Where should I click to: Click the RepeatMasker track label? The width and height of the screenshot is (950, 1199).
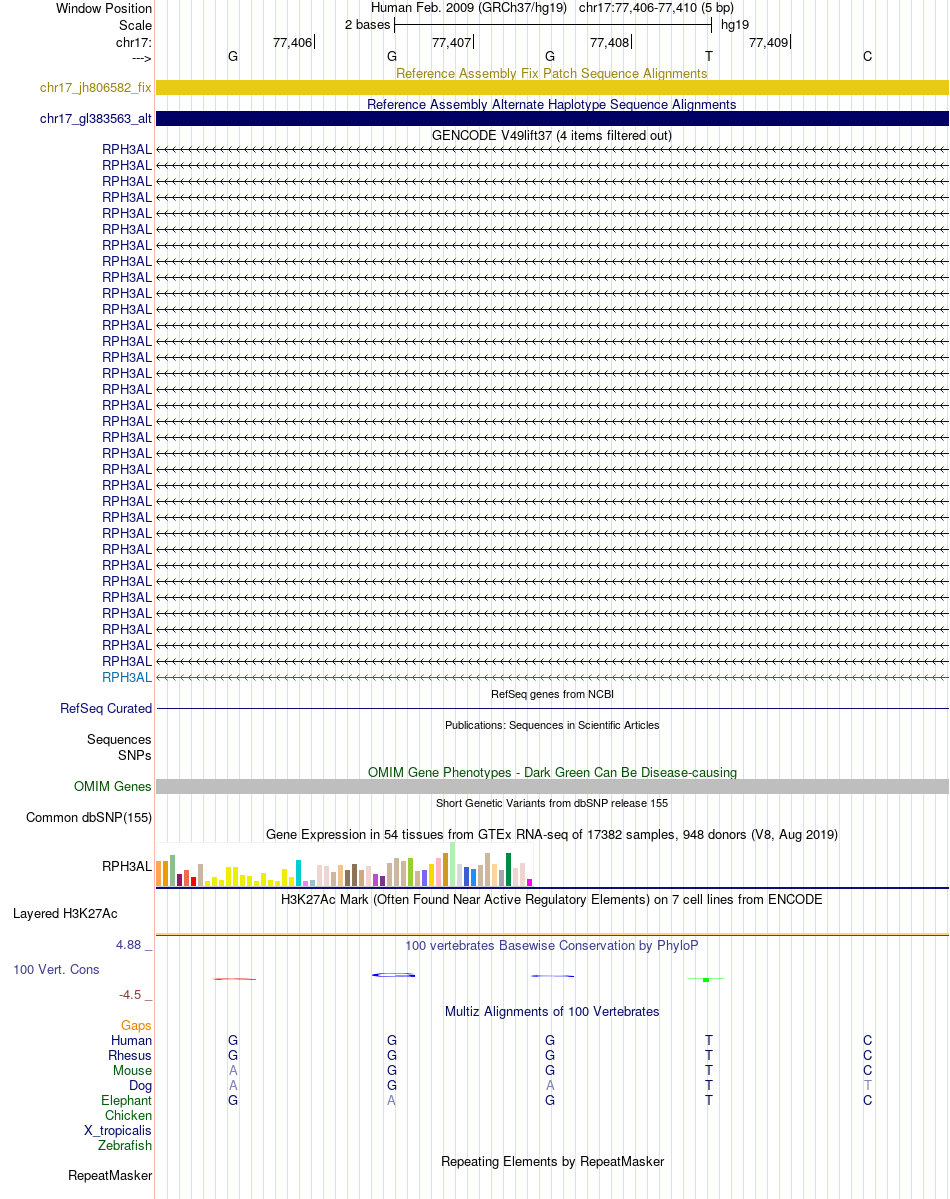[110, 1176]
